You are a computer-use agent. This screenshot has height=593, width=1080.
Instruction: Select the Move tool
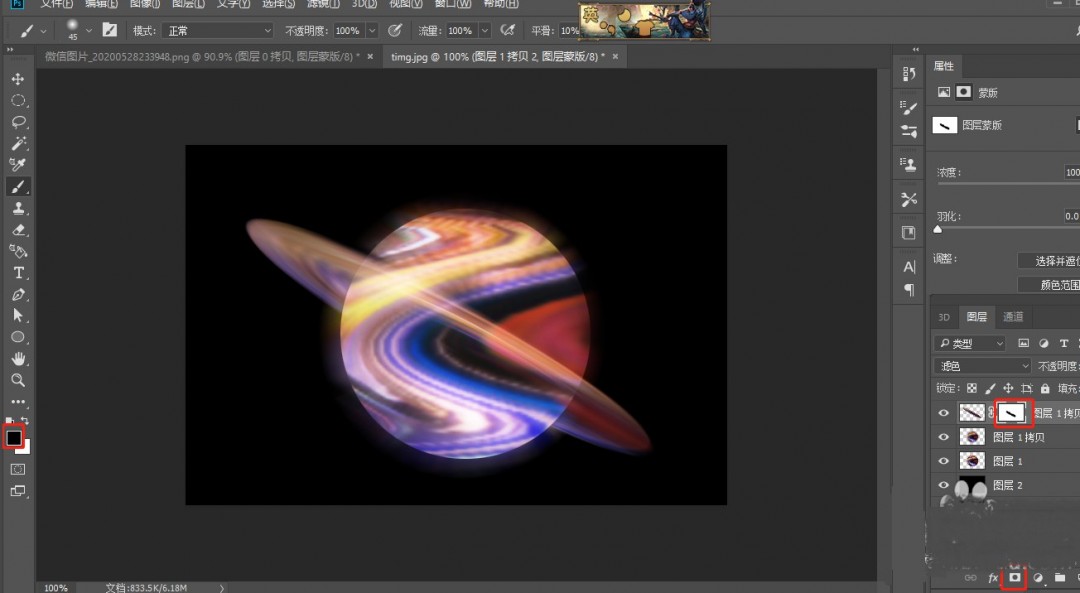pos(18,78)
